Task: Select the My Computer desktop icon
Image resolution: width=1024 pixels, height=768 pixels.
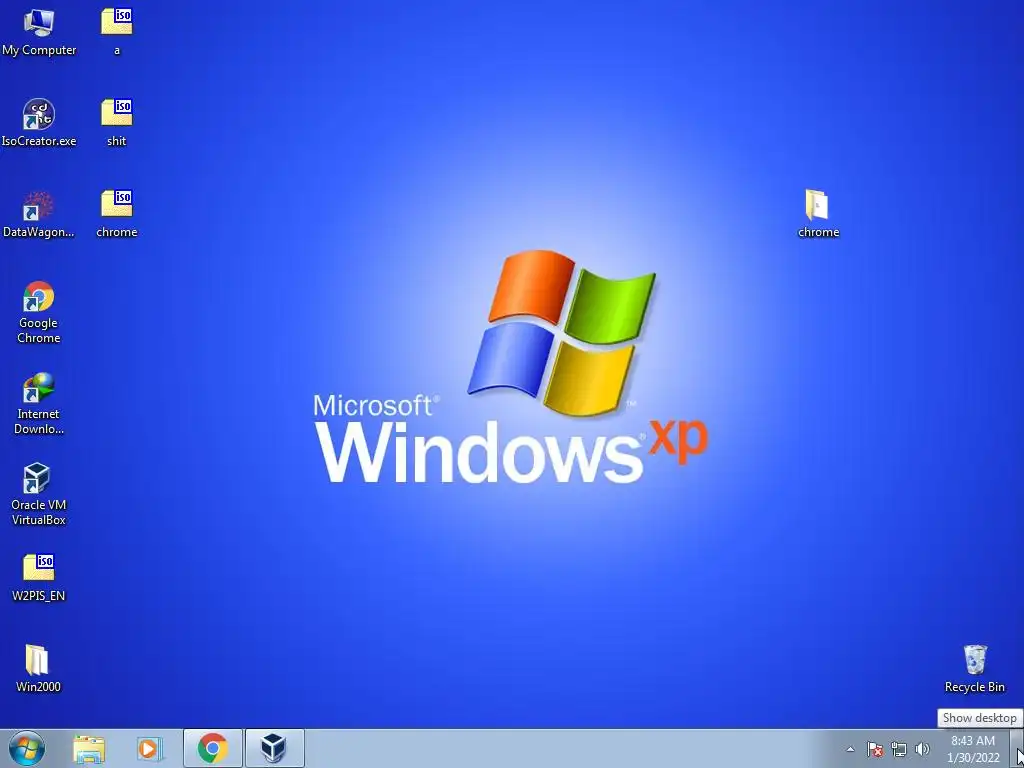Action: [x=39, y=33]
